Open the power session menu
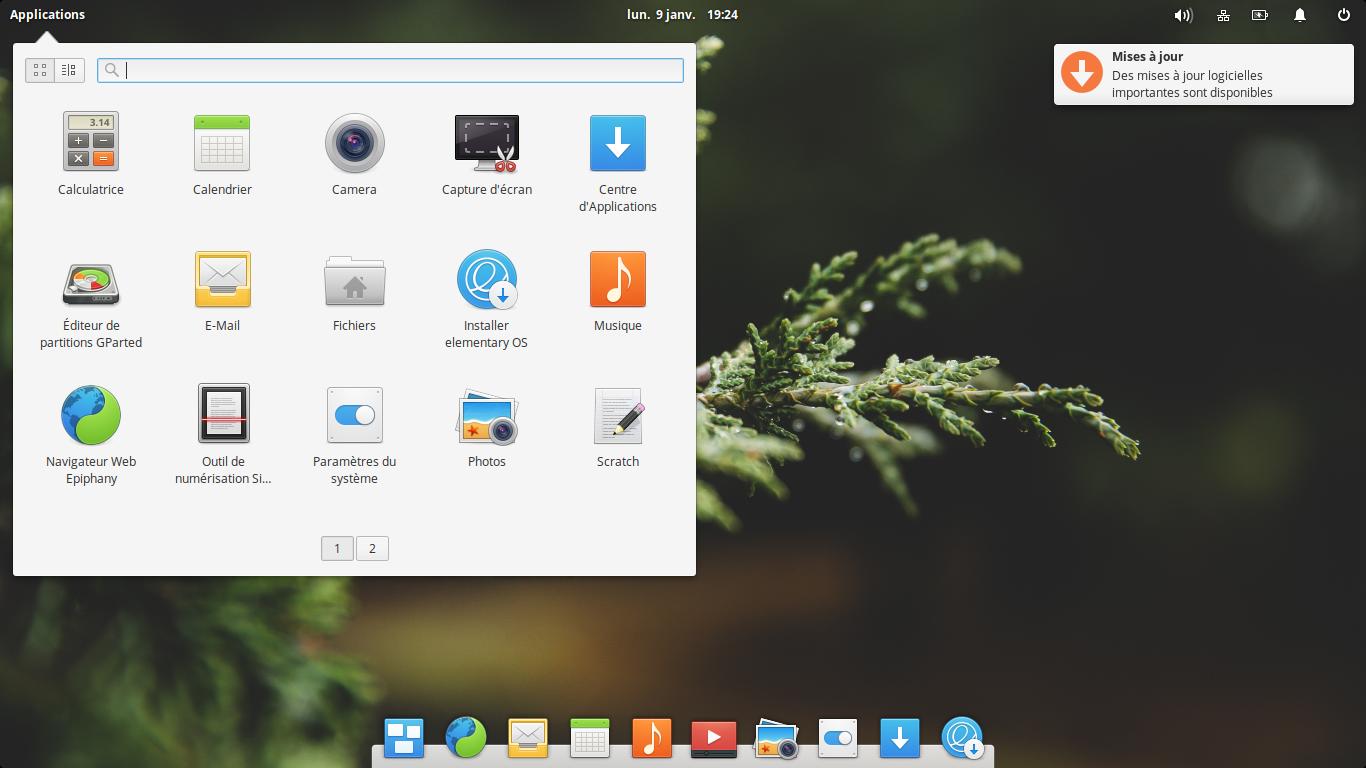1366x768 pixels. point(1343,15)
